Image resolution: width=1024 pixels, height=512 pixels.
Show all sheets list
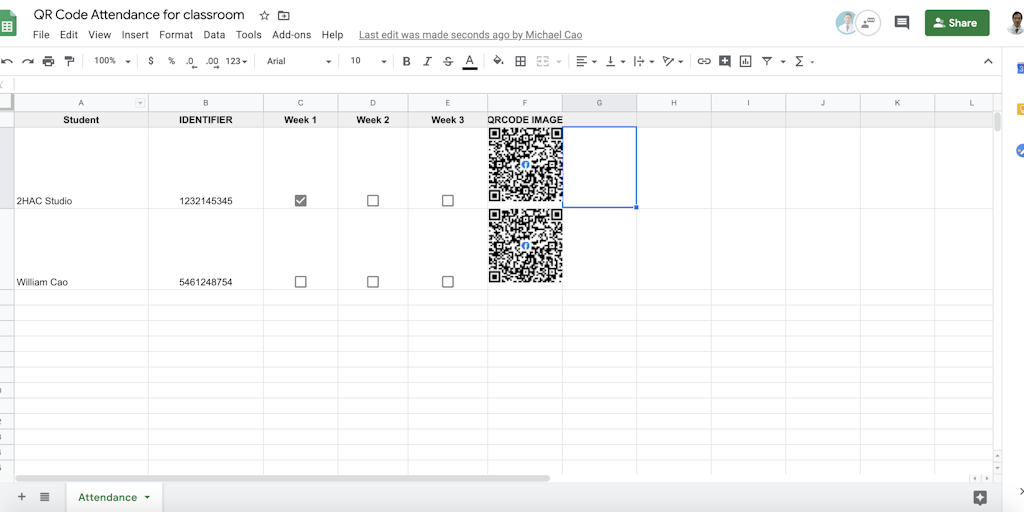click(44, 497)
